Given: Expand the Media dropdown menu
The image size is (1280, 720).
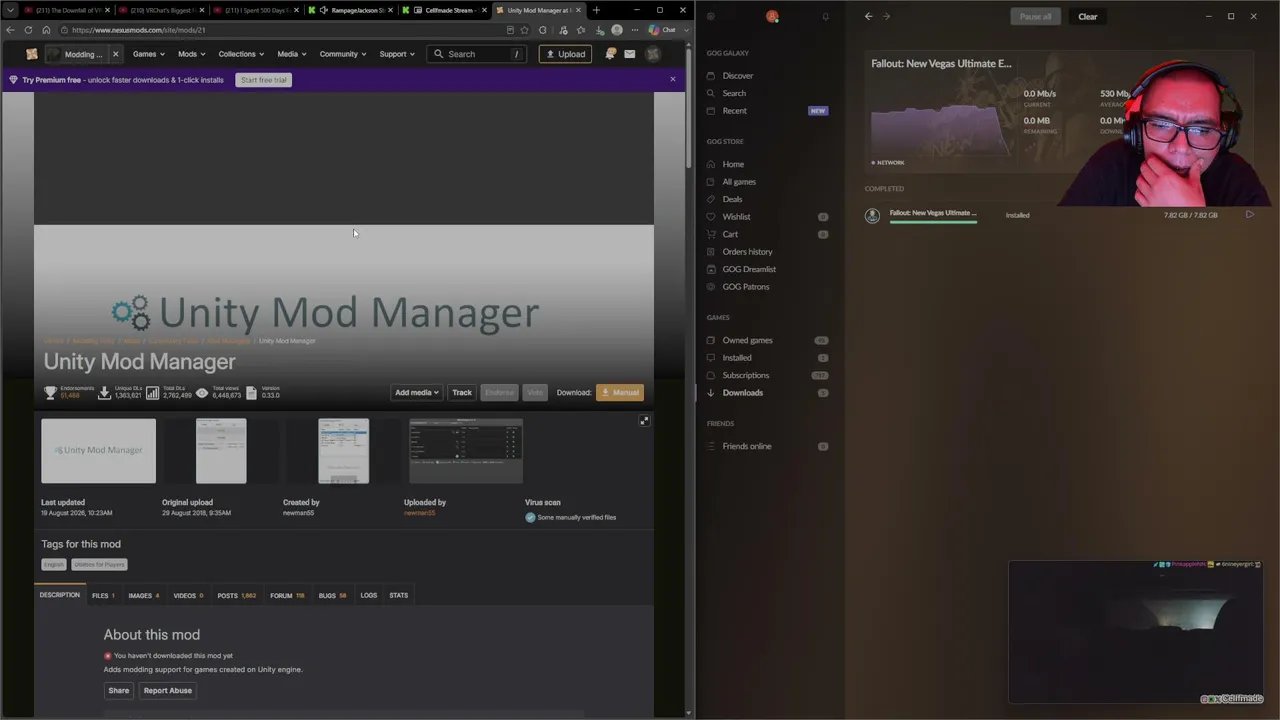Looking at the screenshot, I should (x=292, y=54).
